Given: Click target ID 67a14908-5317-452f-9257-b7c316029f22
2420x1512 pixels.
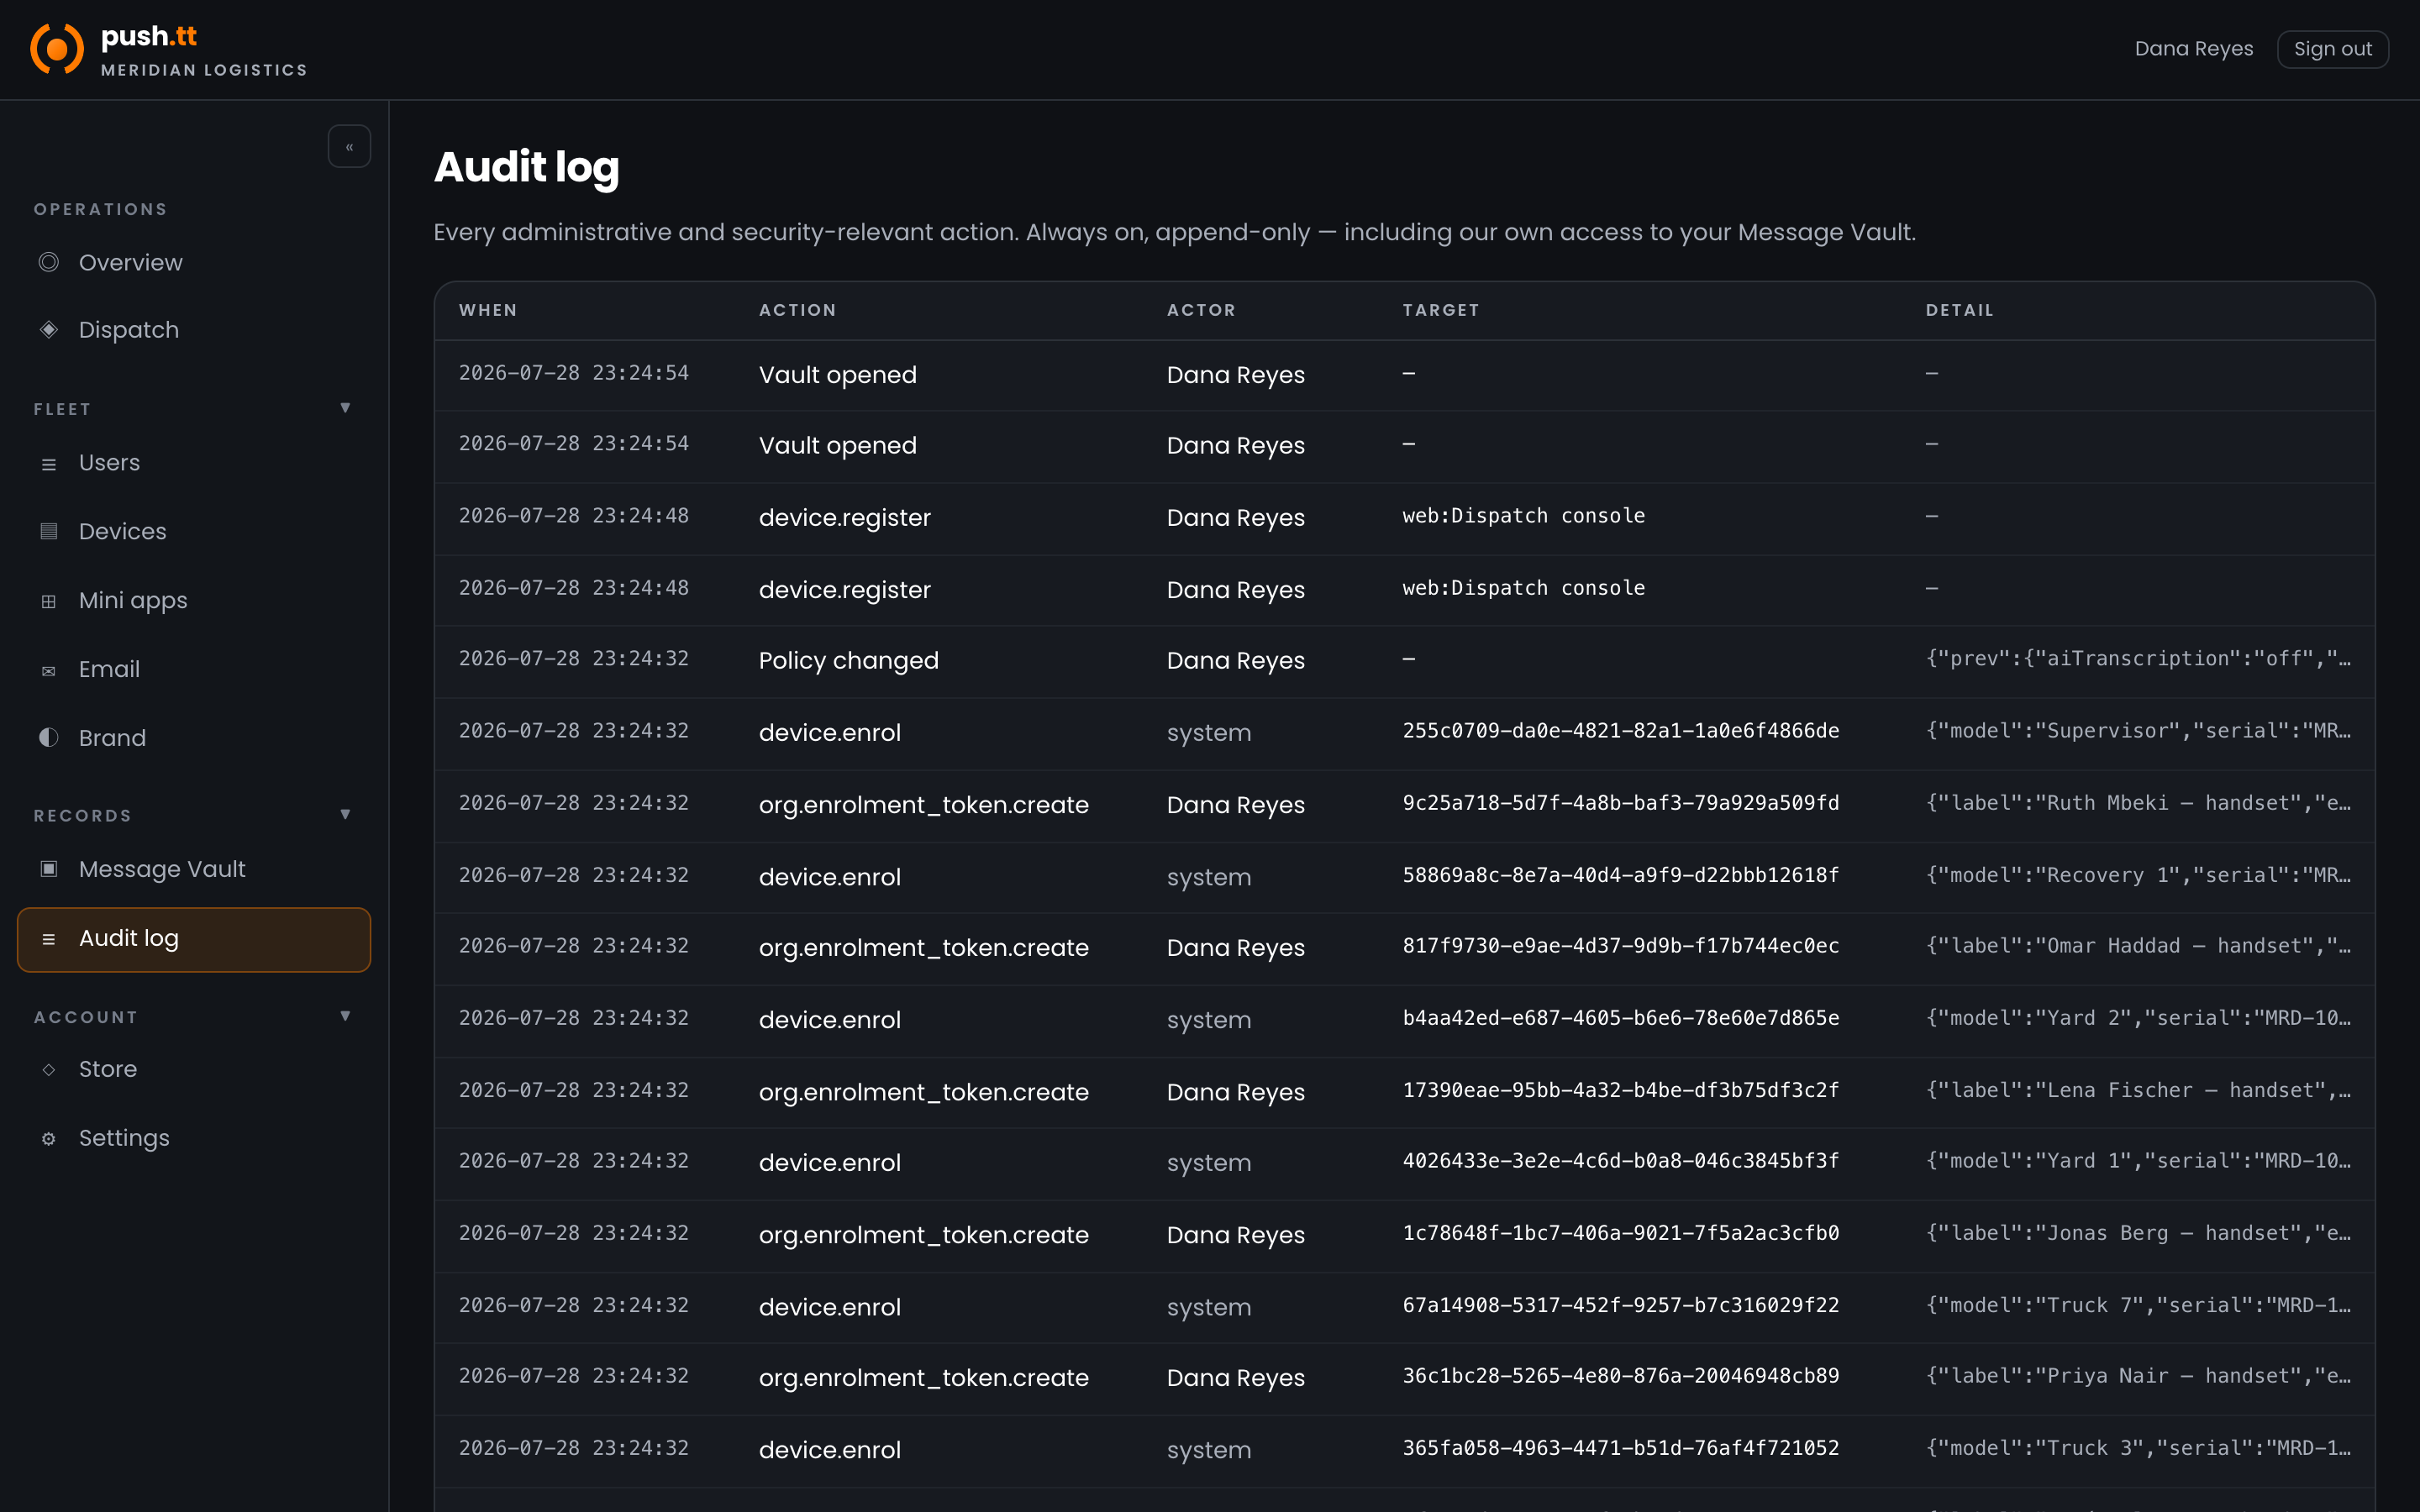Looking at the screenshot, I should click(1620, 1305).
